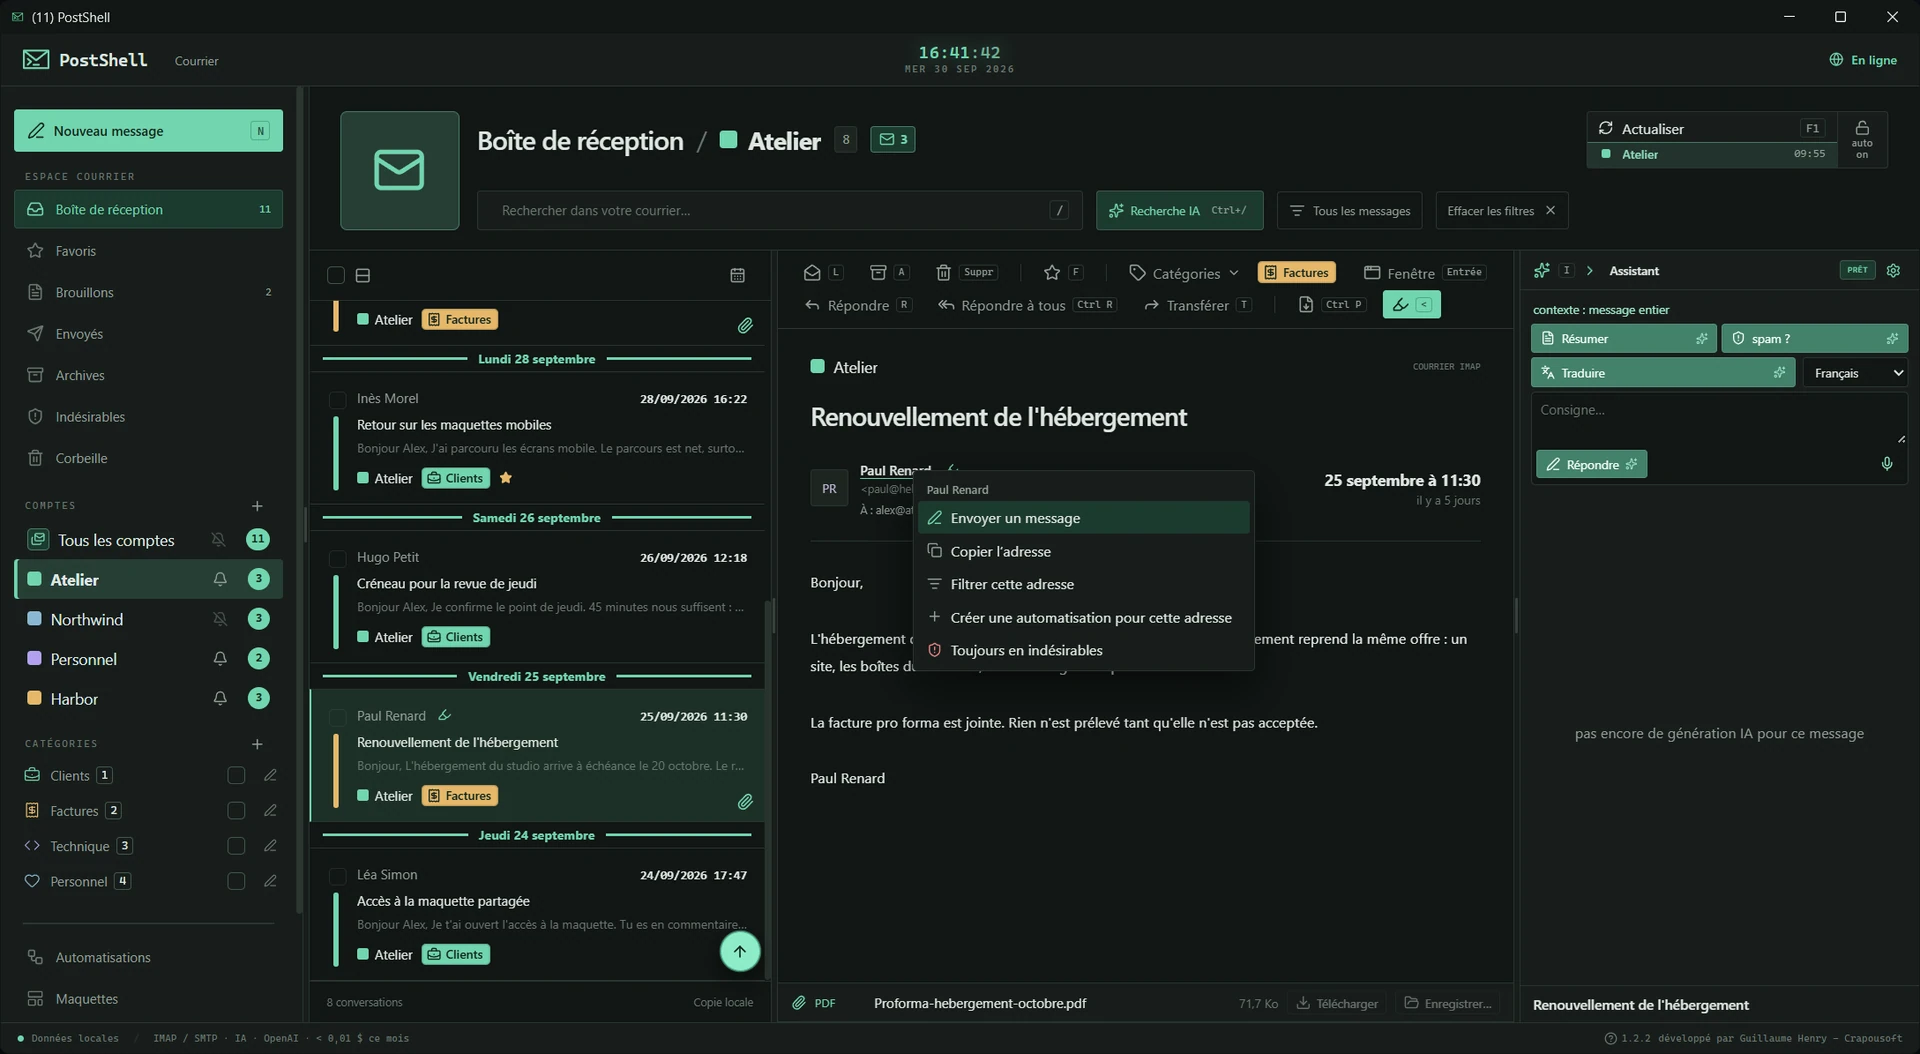Image resolution: width=1920 pixels, height=1054 pixels.
Task: Collapse the Assistant panel chevron
Action: point(1589,270)
